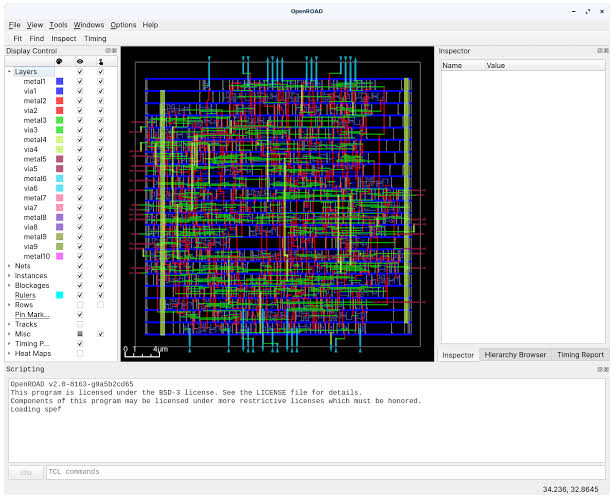This screenshot has width=614, height=499.
Task: Open the Tools menu
Action: 58,25
